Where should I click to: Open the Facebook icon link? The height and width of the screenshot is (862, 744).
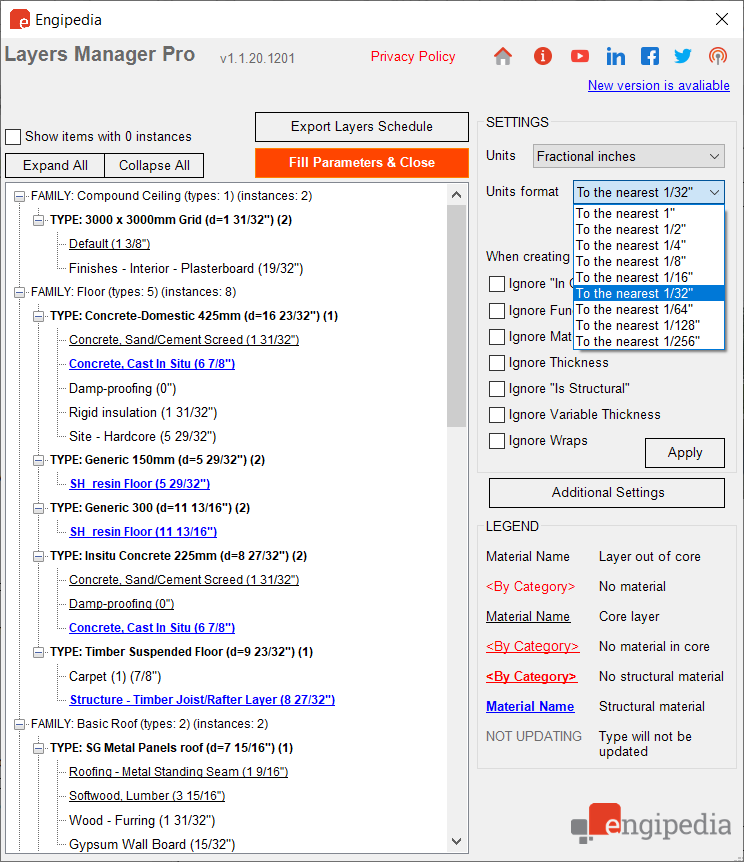pyautogui.click(x=650, y=56)
